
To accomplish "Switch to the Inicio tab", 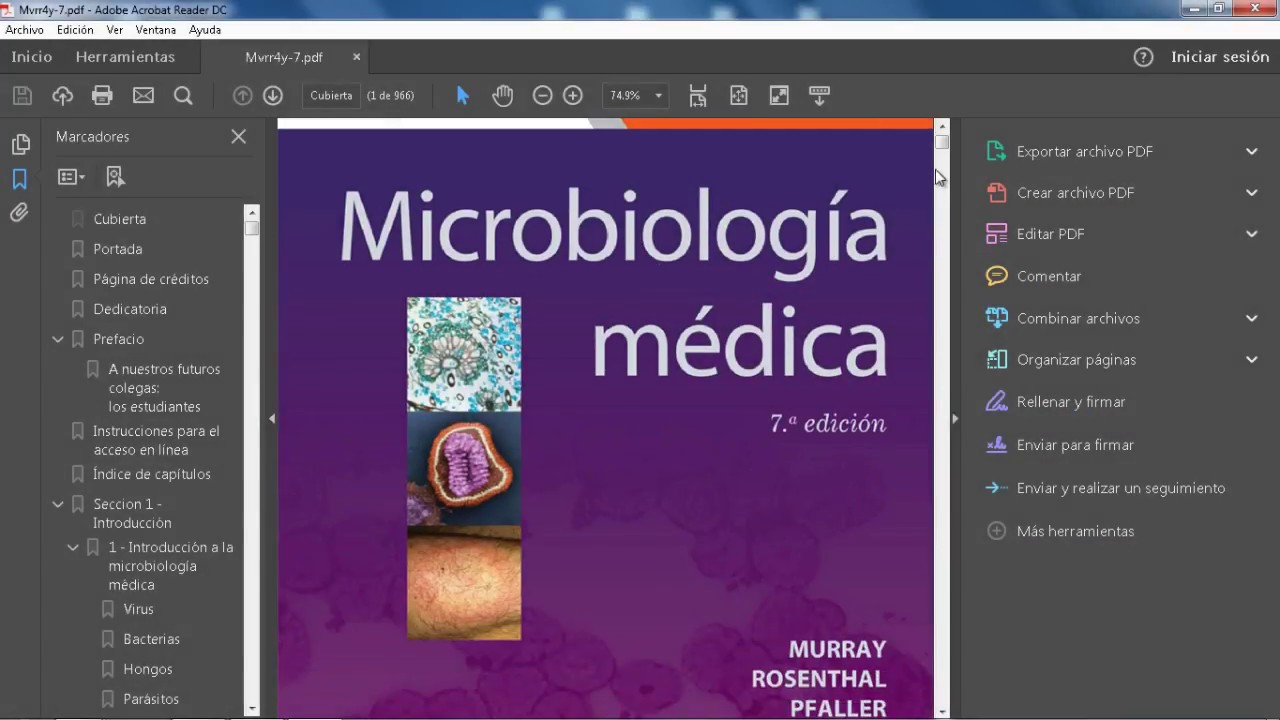I will (32, 57).
